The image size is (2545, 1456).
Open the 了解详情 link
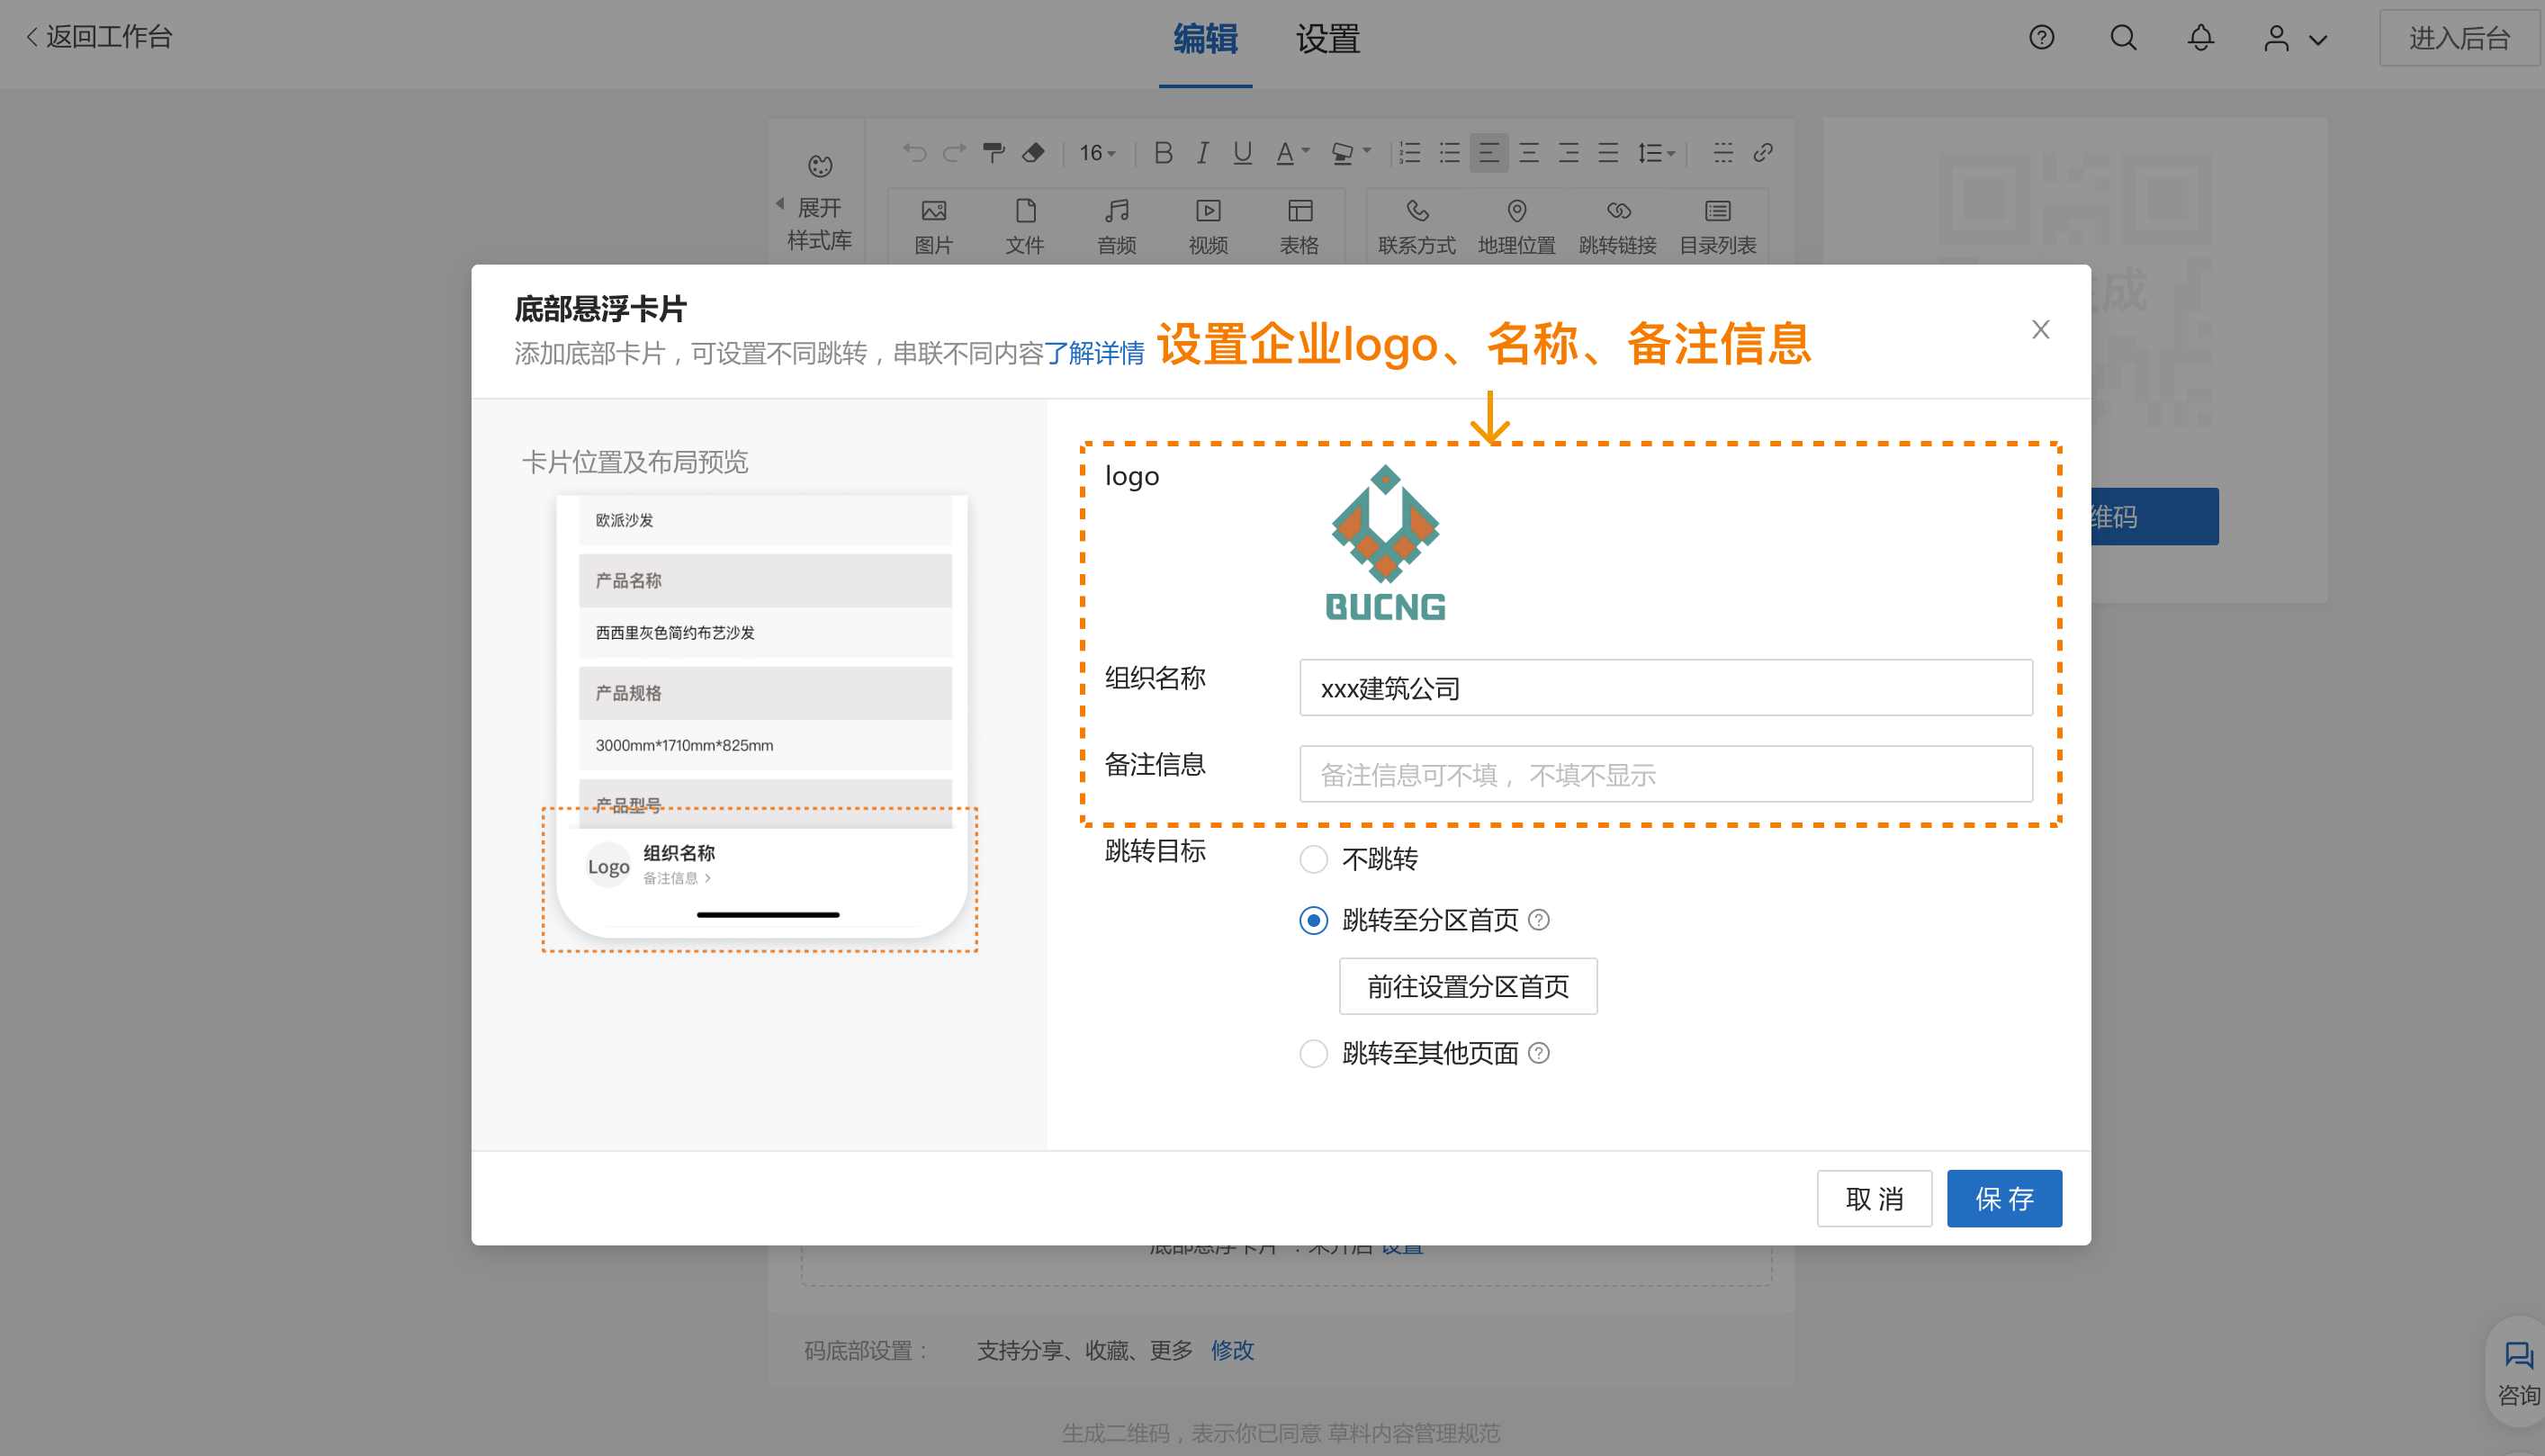1094,353
